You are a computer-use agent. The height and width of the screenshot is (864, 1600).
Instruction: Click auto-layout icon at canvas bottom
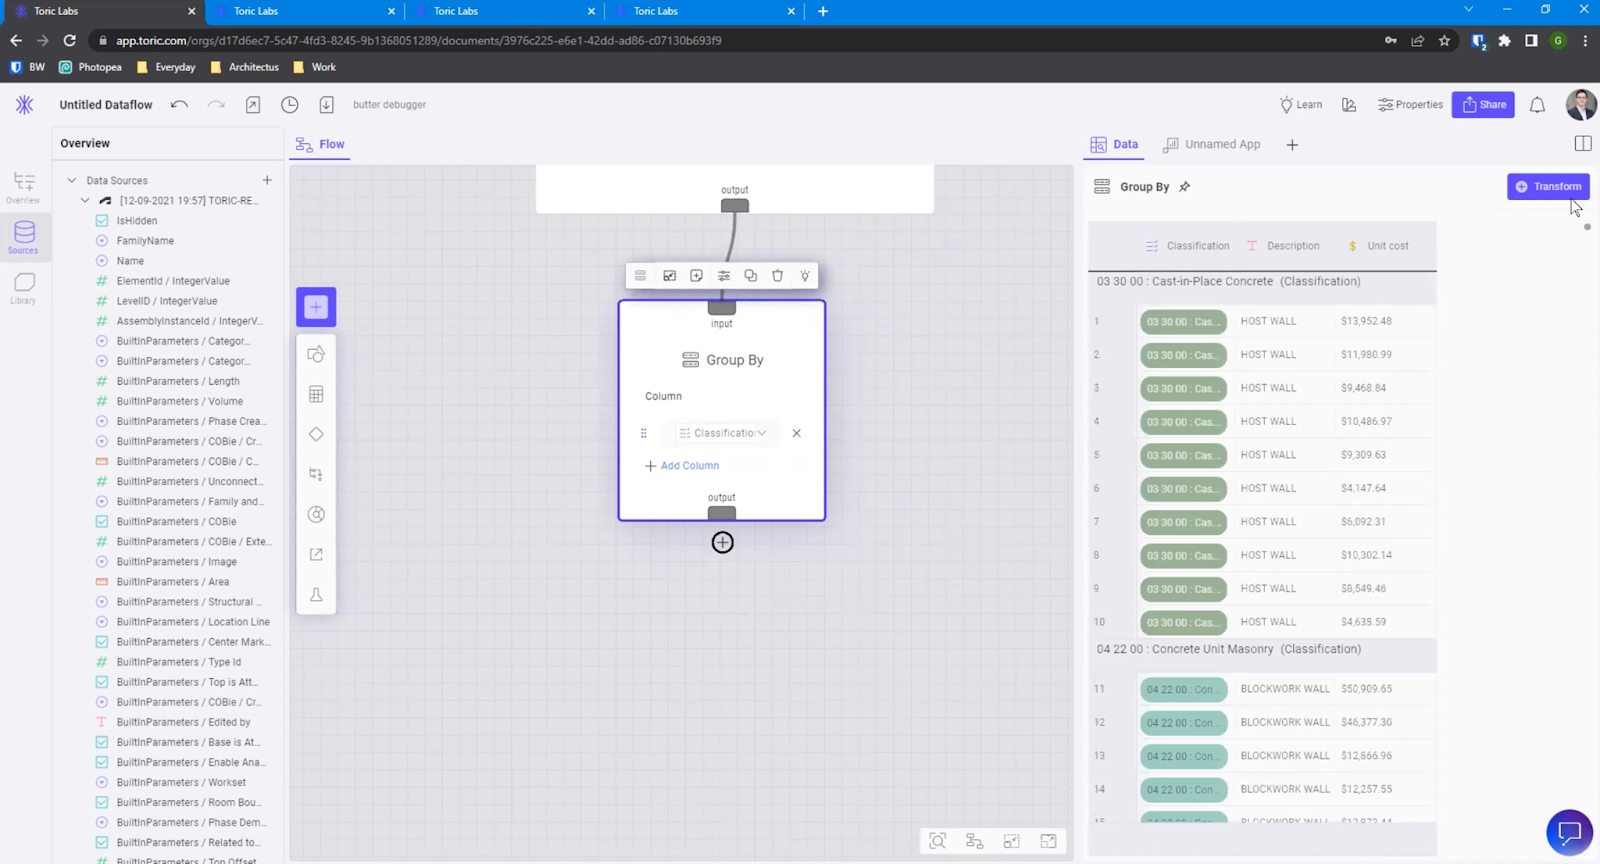[x=974, y=841]
